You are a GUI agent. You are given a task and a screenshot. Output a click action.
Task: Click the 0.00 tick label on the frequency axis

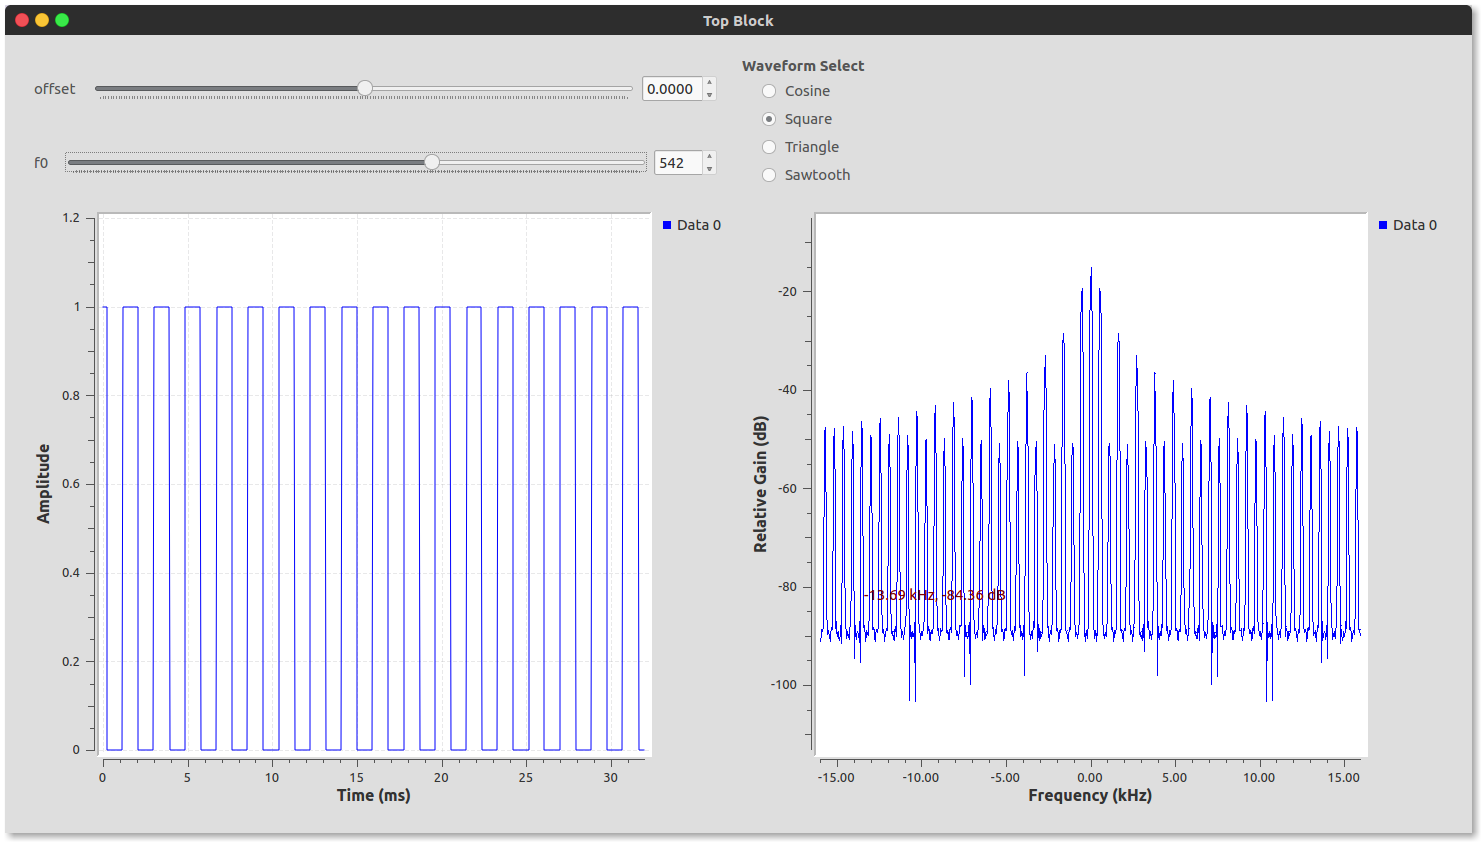1090,777
